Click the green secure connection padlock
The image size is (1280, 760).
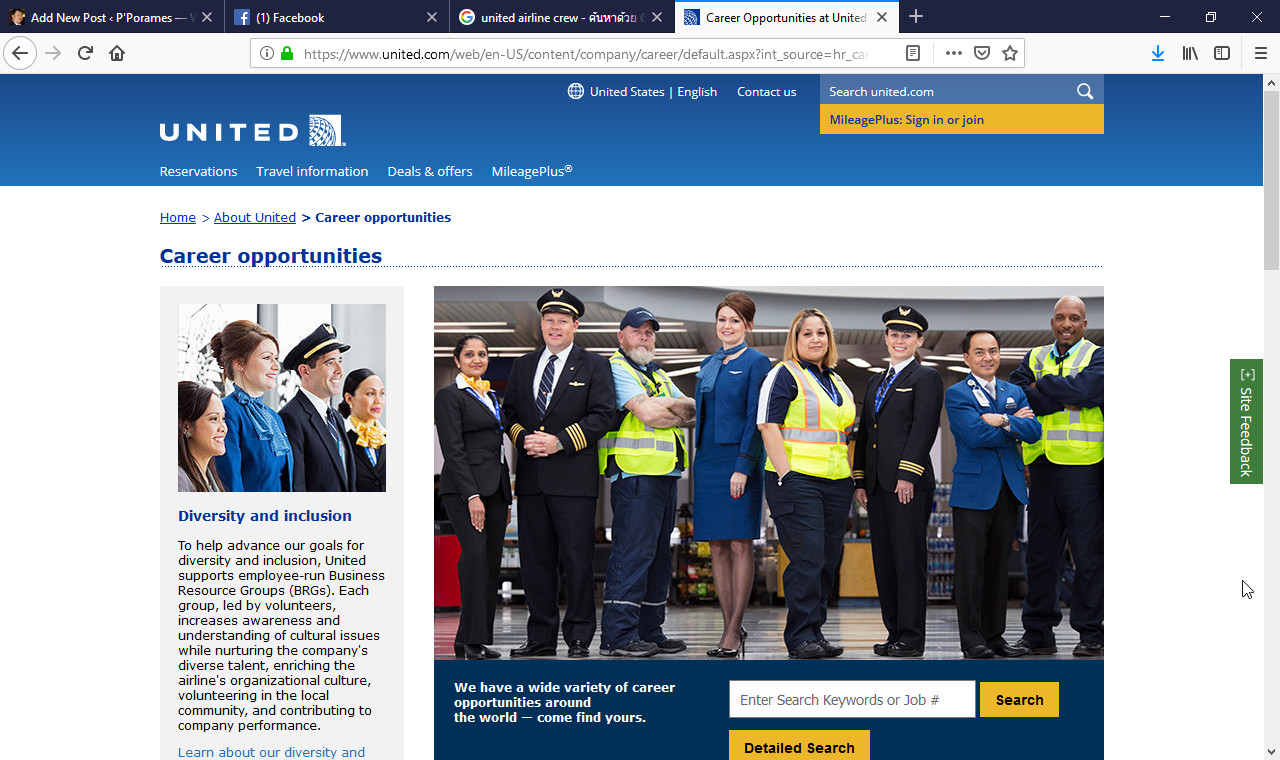pos(287,53)
